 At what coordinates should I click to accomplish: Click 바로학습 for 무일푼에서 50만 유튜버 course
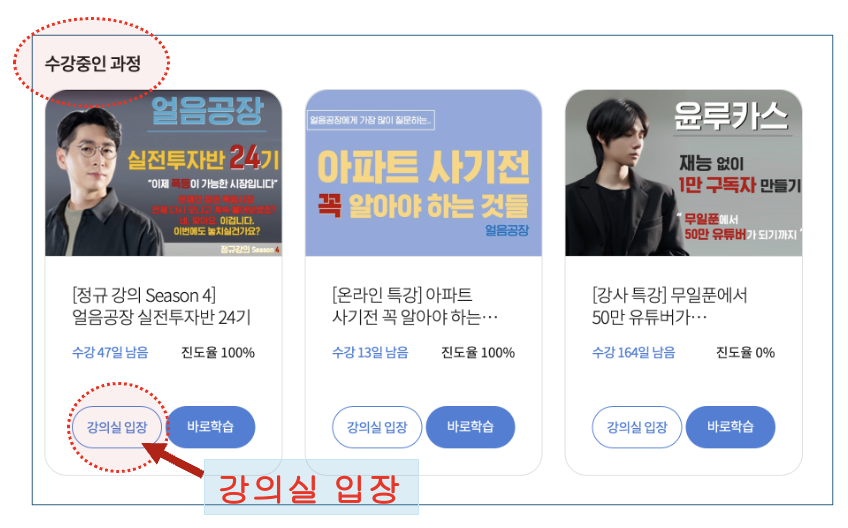click(x=730, y=427)
